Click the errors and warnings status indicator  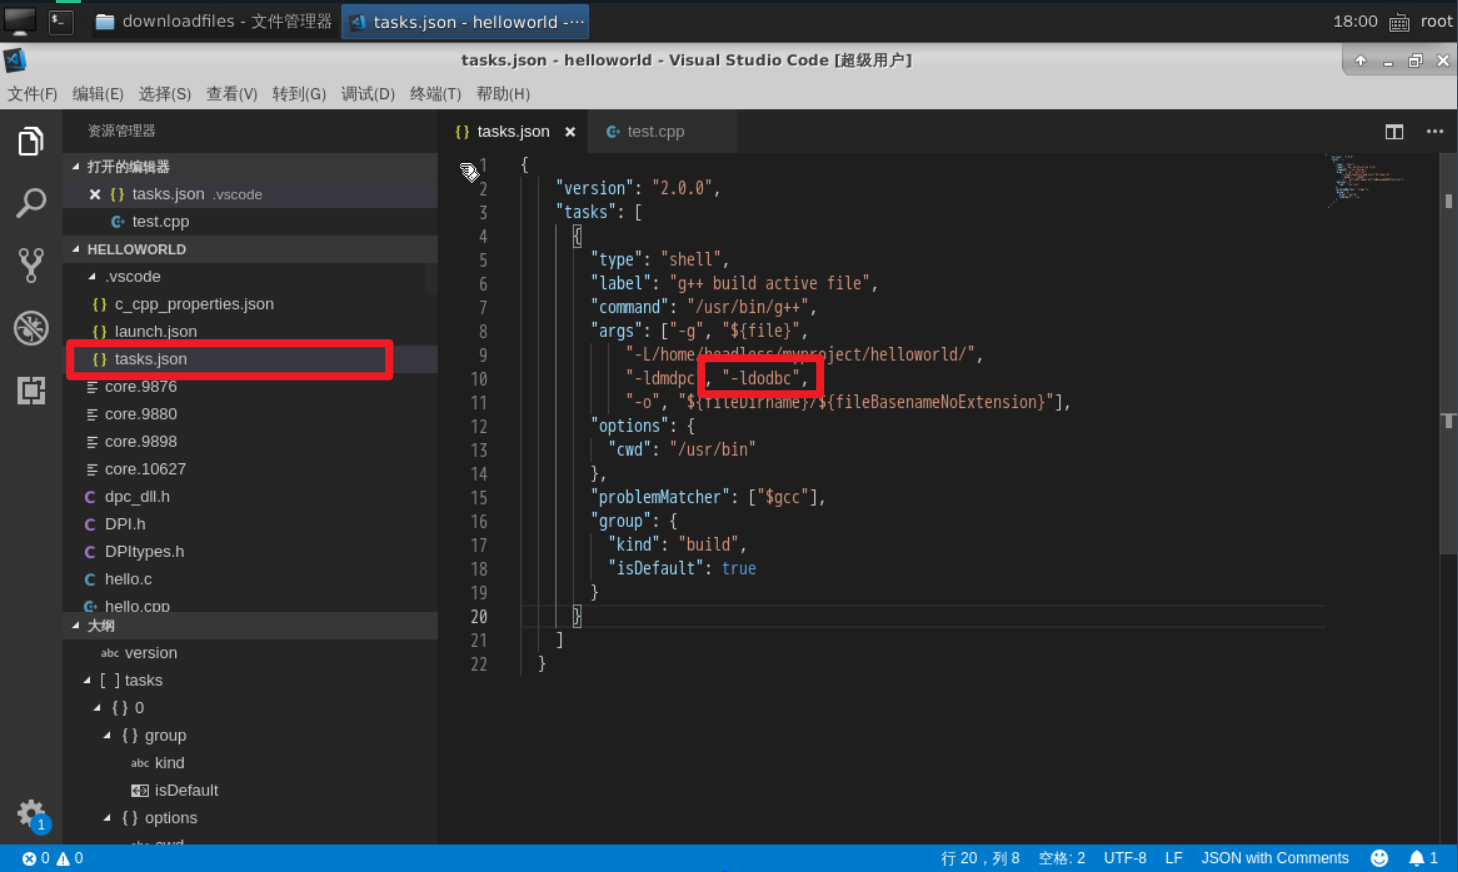click(x=52, y=858)
